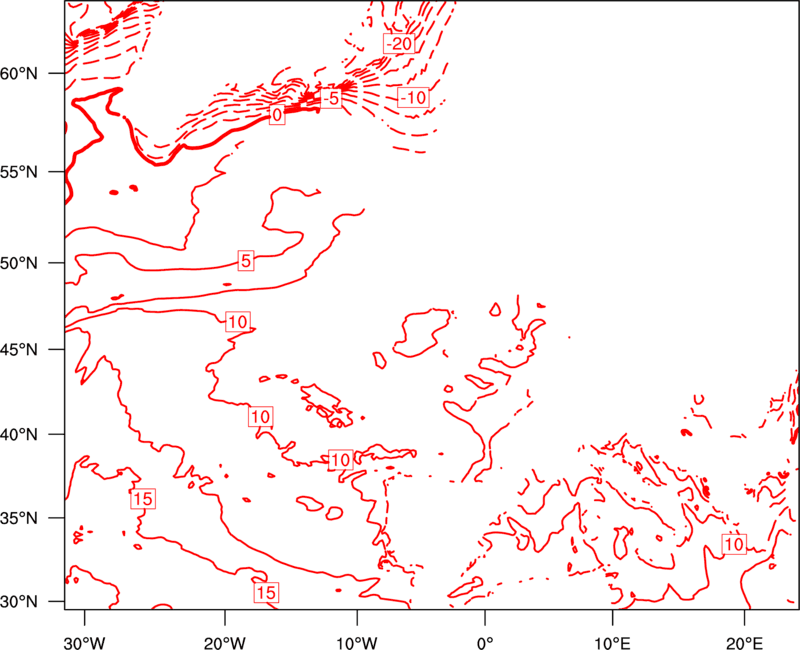
Task: Click the 30°W longitude axis label
Action: tap(85, 643)
